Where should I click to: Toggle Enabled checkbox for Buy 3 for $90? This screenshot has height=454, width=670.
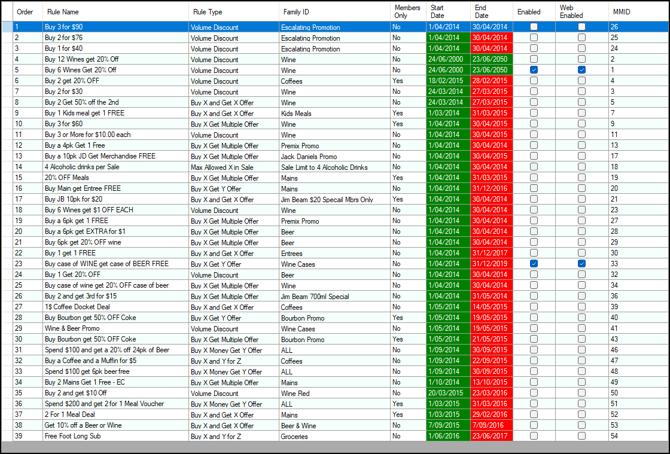point(534,27)
